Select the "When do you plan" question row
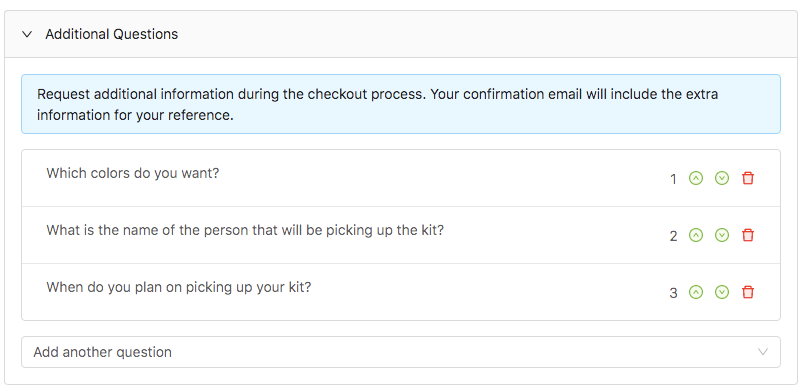Image resolution: width=809 pixels, height=390 pixels. point(401,292)
